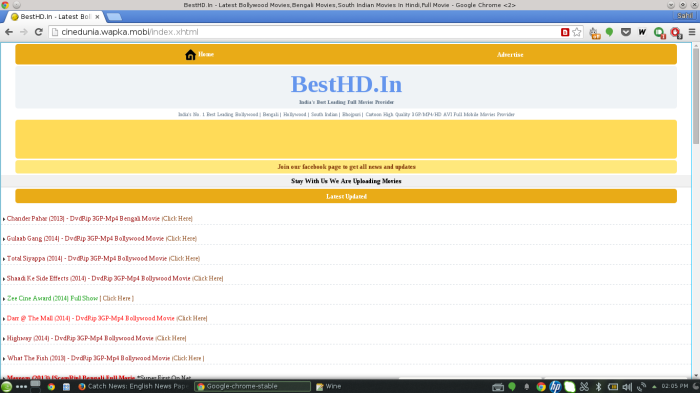
Task: Open the Join our facebook page link
Action: coord(346,167)
